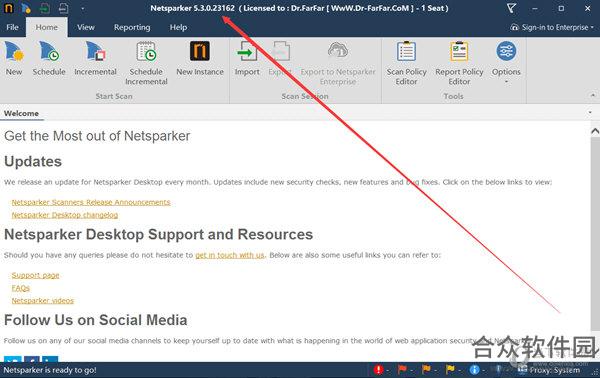
Task: Open Schedule Incremental scan
Action: click(x=146, y=64)
